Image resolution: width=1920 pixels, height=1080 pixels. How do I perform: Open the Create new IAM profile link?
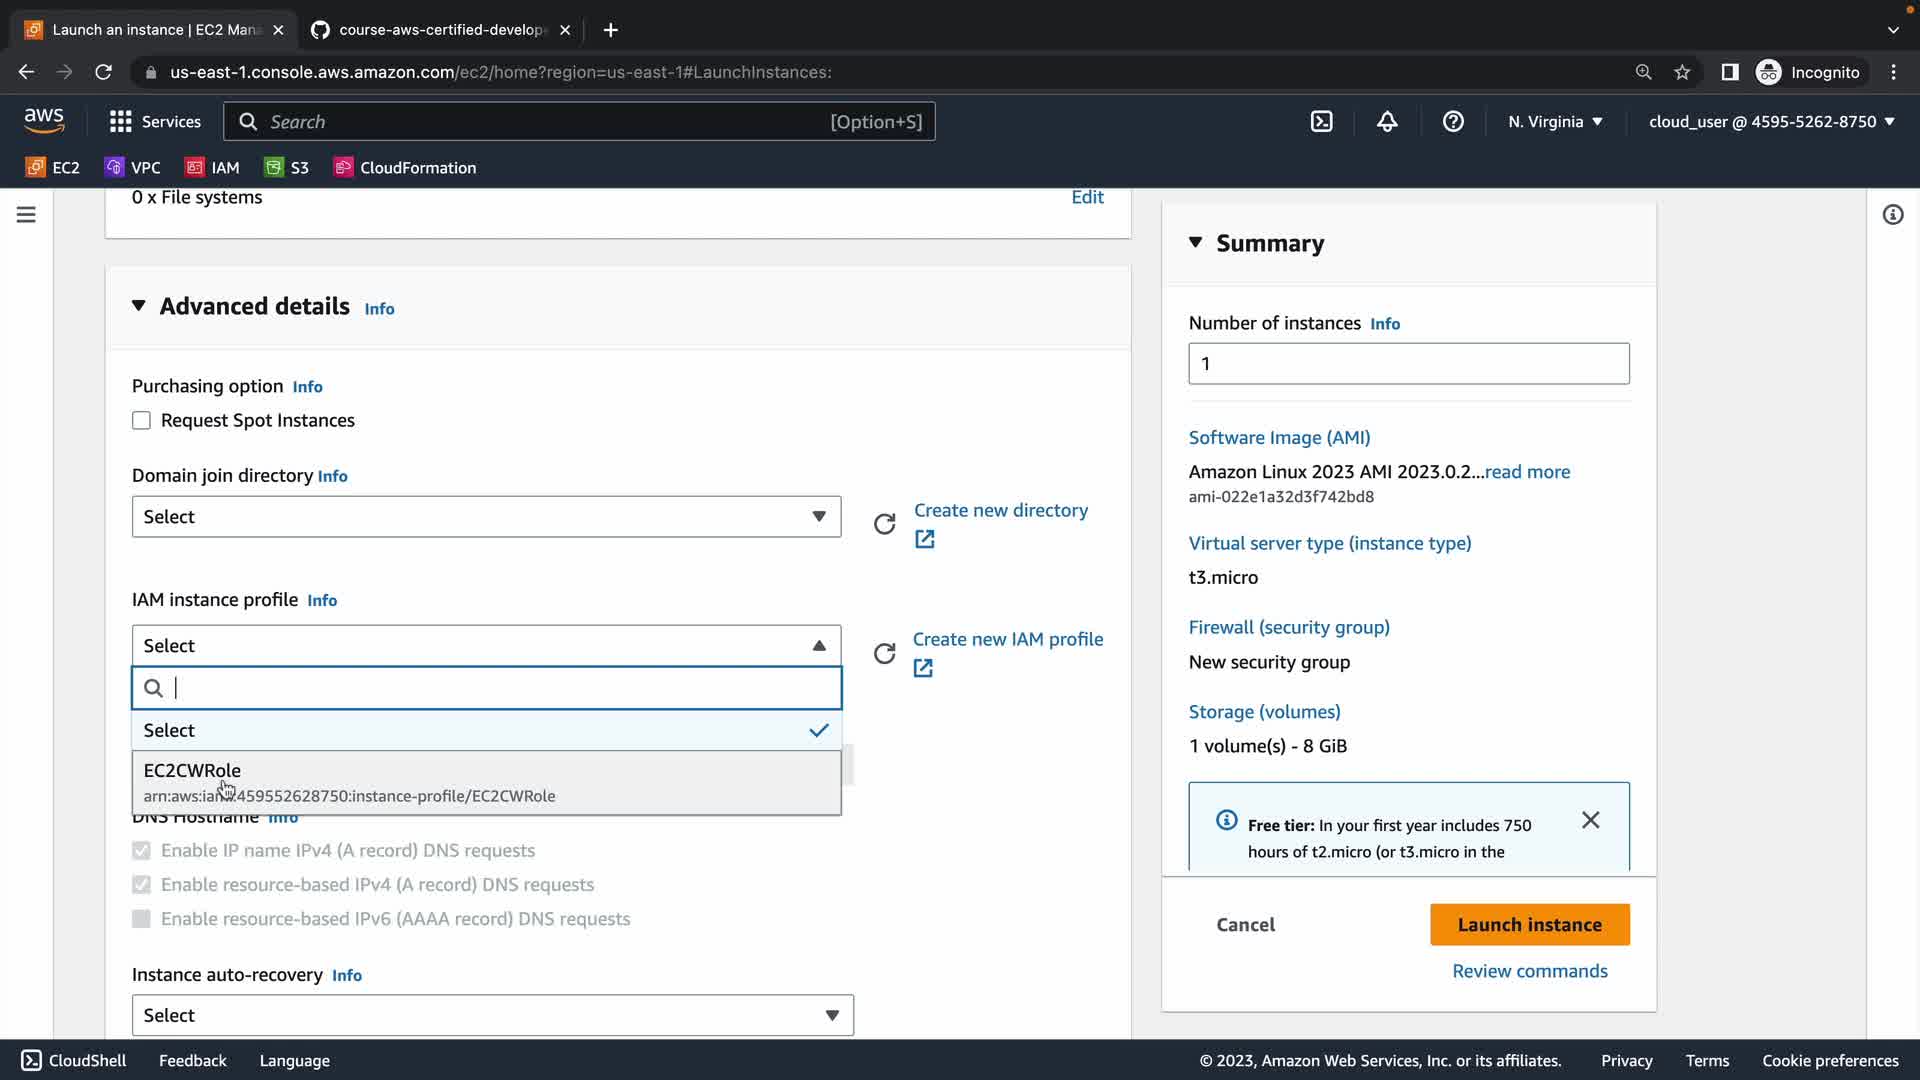1007,639
